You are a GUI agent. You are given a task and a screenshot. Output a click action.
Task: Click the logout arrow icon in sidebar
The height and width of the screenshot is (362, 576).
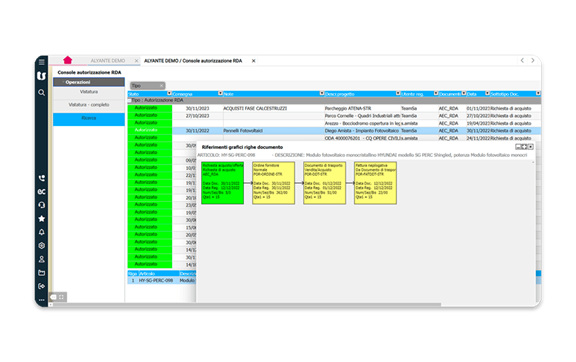42,286
